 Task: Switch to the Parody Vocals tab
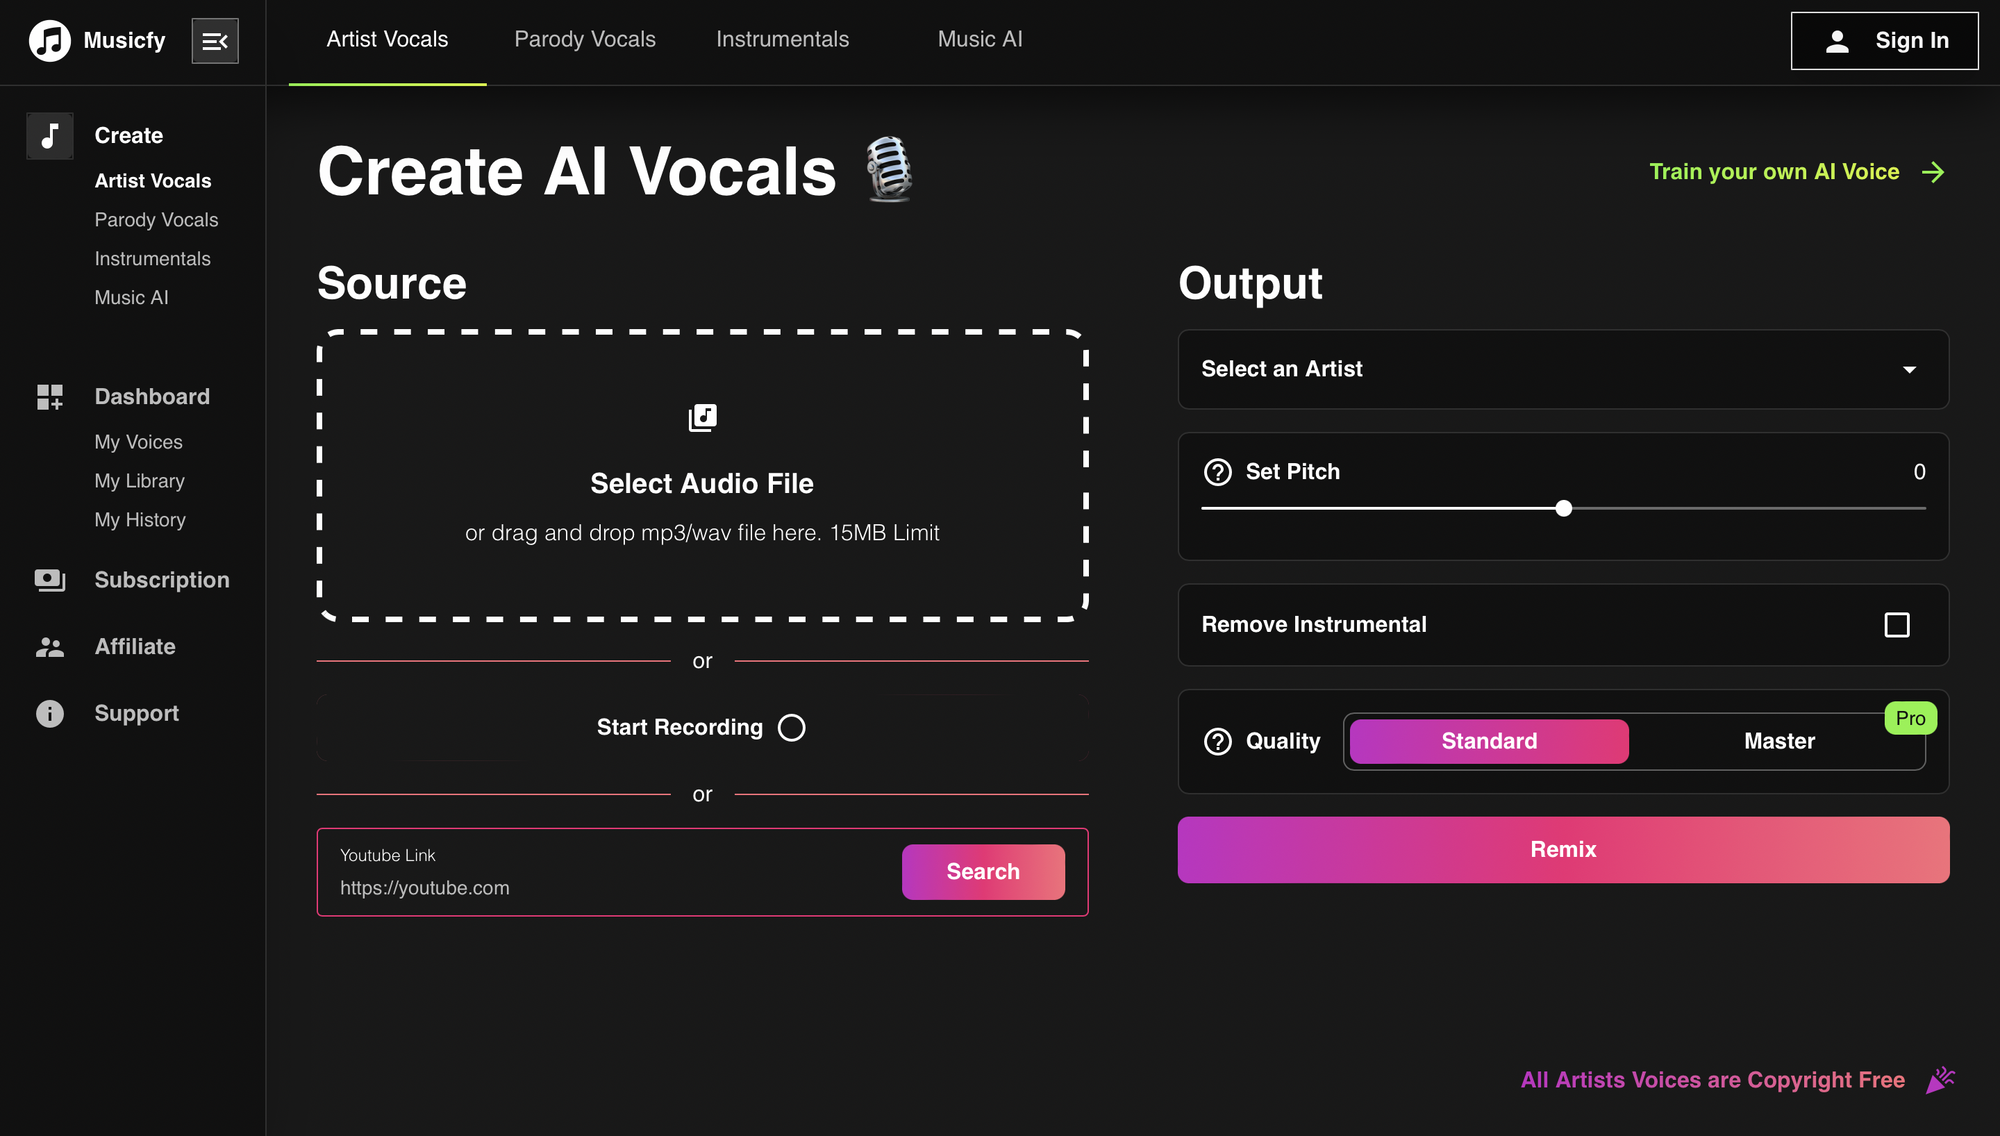coord(585,40)
